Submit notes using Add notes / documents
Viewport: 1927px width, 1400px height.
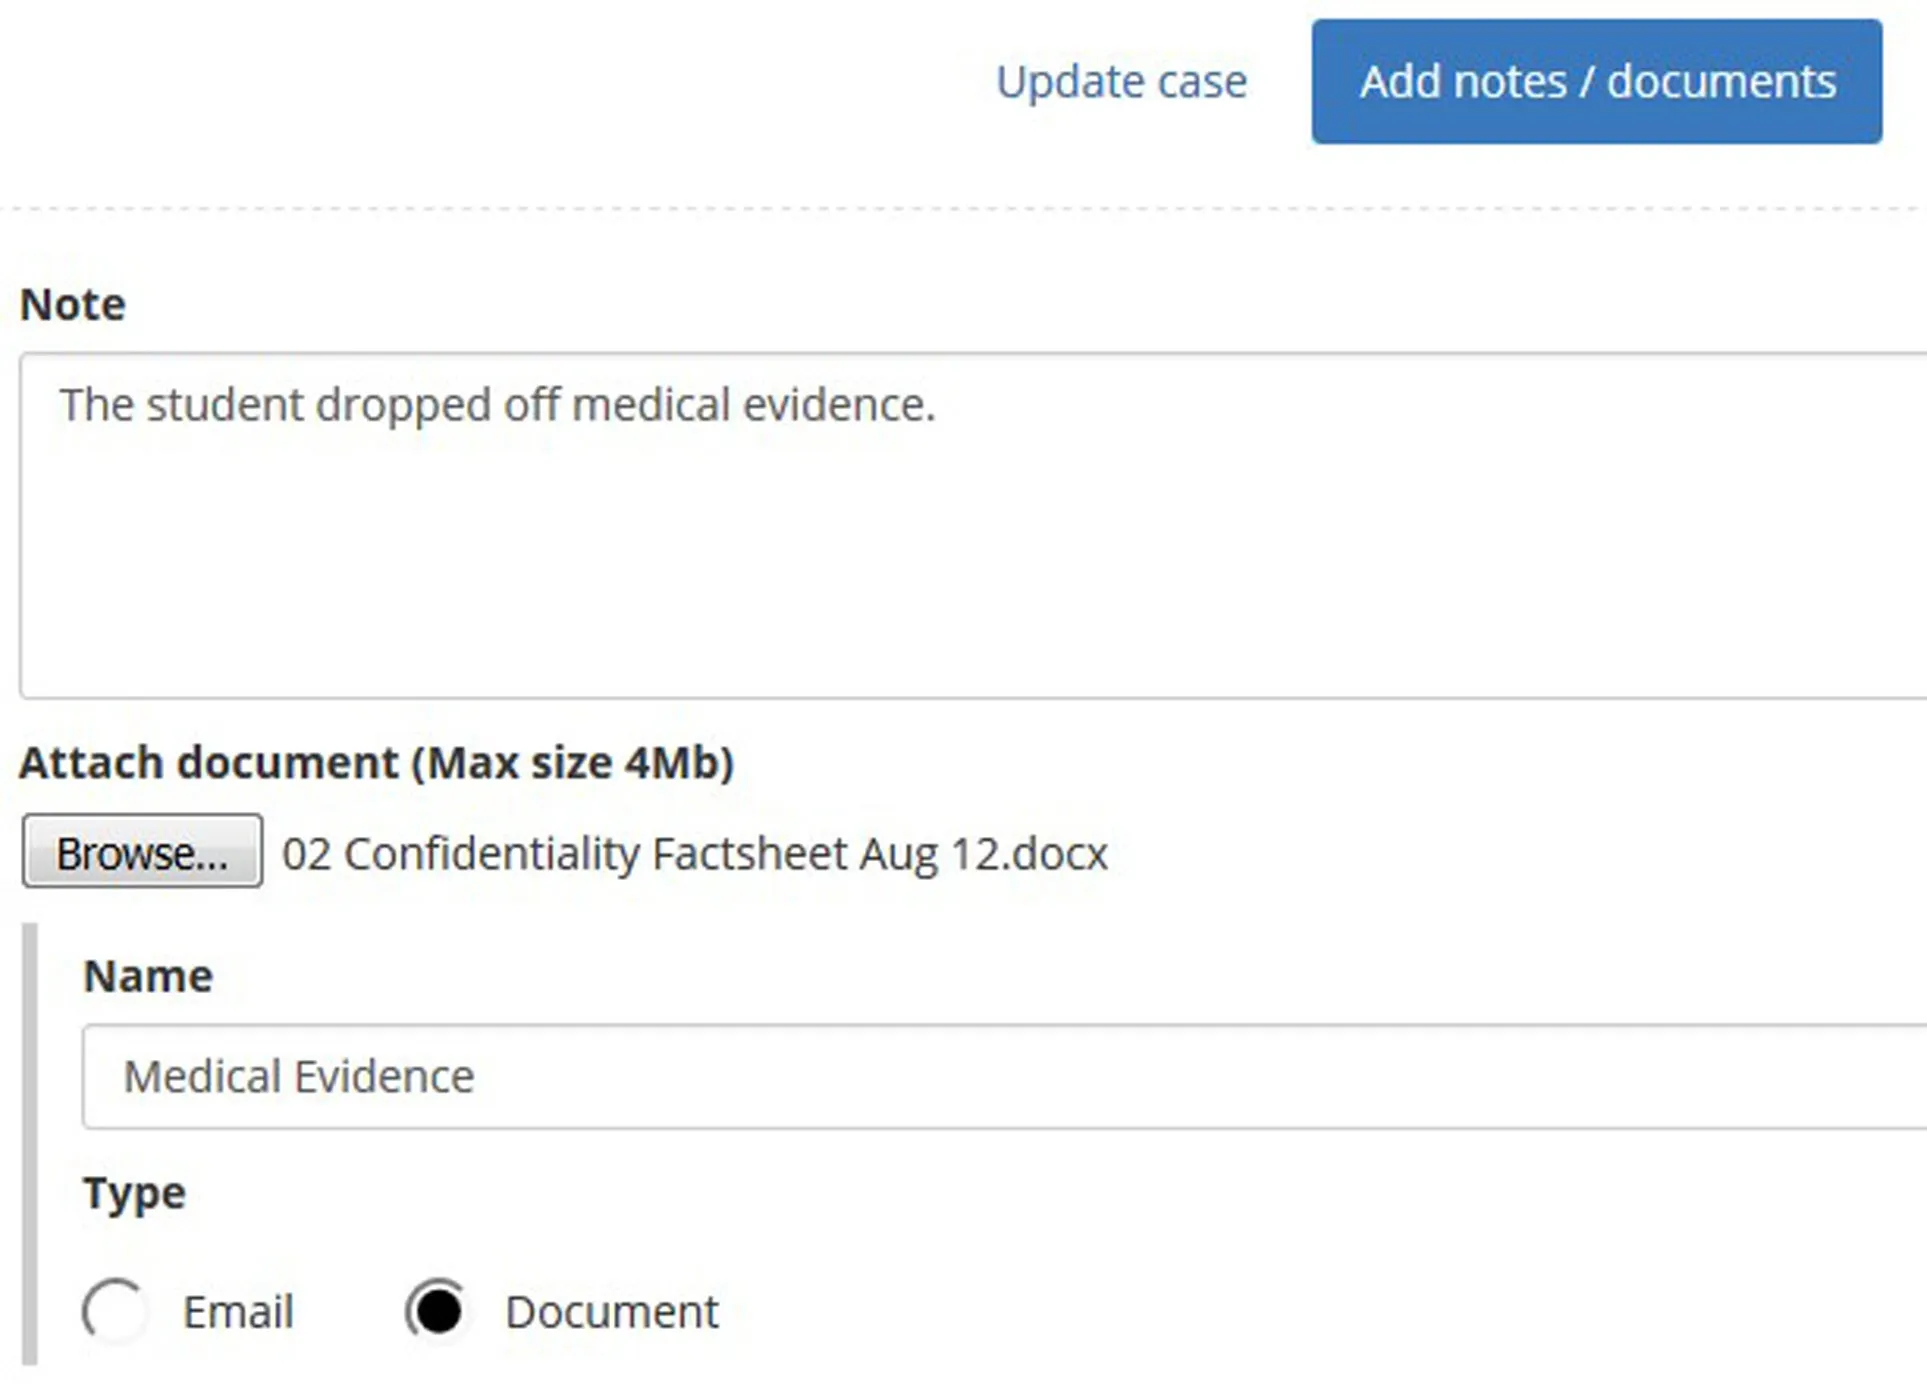[1596, 82]
